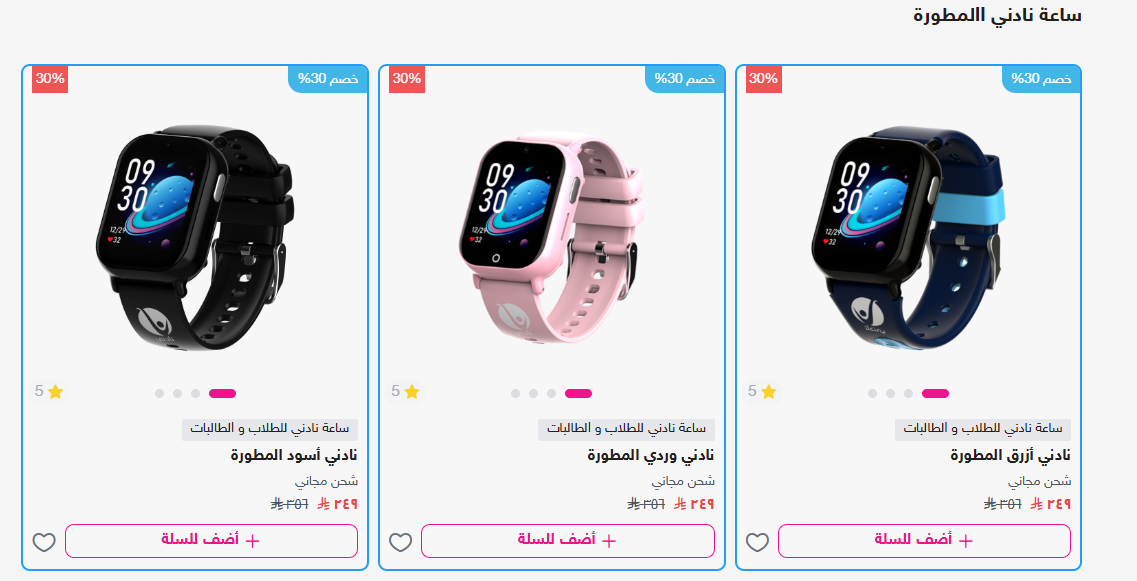Add black Nadni watch to cart
Image resolution: width=1137 pixels, height=581 pixels.
[211, 541]
